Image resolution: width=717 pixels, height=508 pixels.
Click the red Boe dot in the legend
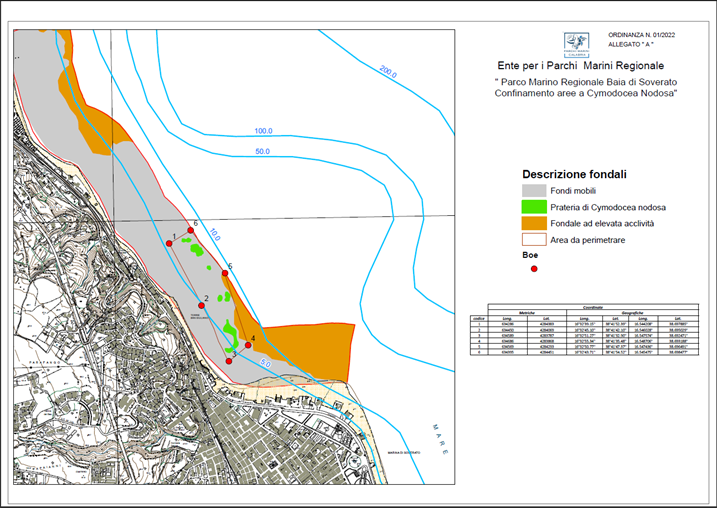coord(535,268)
